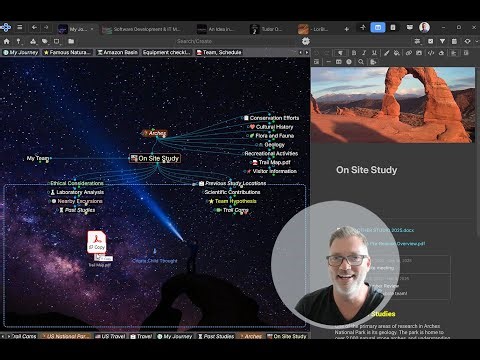Switch to An Idea In... brain tab
The image size is (480, 360).
[215, 29]
